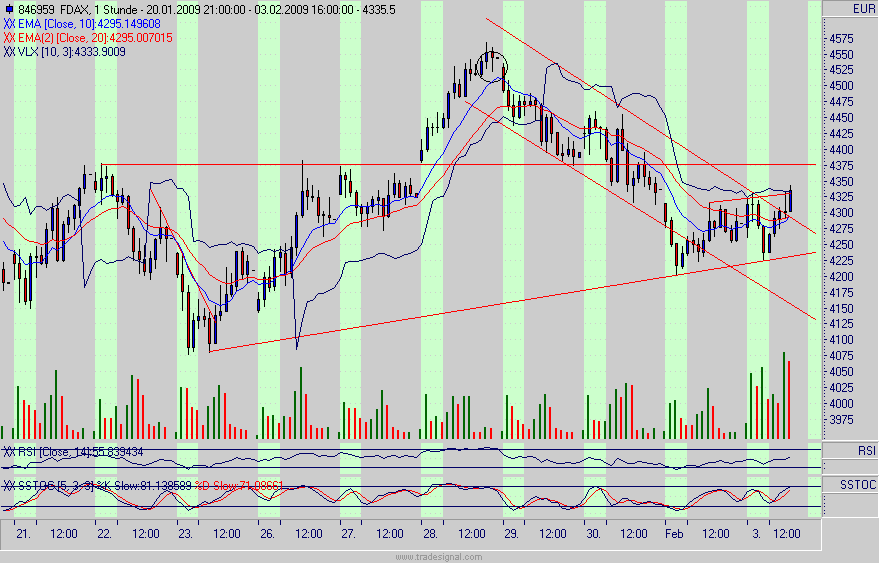This screenshot has width=879, height=563.
Task: Select the chart title '846959 FDAX, 1 Stunde'
Action: pyautogui.click(x=78, y=10)
